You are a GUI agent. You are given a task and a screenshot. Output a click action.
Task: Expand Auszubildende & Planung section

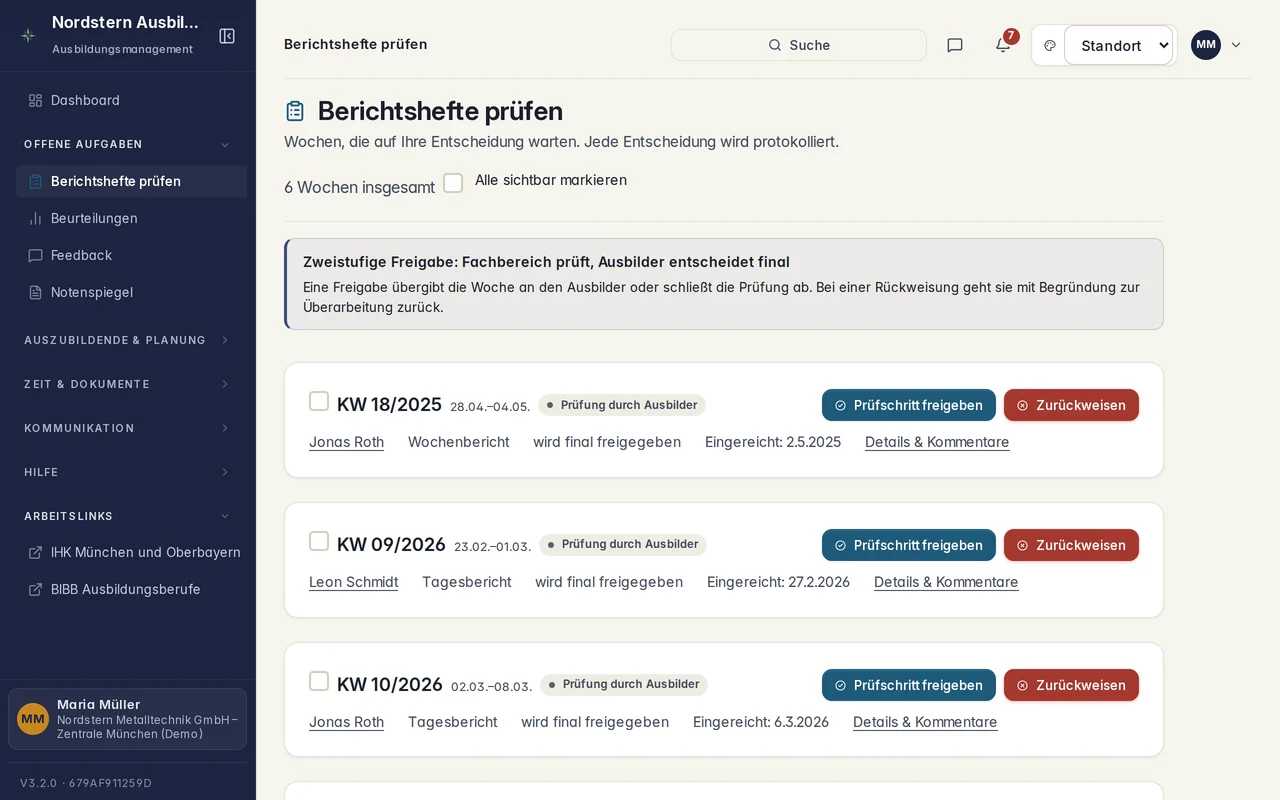coord(127,340)
